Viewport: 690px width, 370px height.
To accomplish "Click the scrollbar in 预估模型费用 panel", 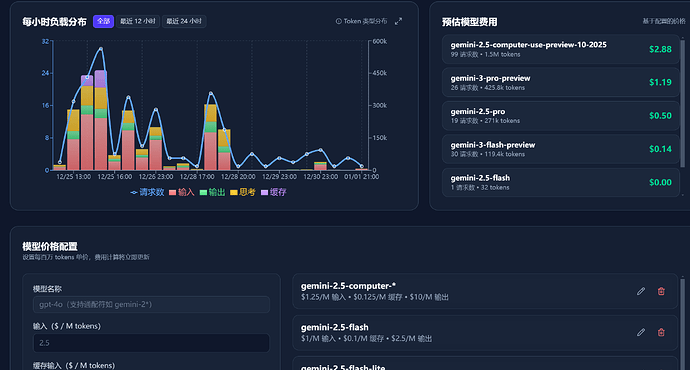I will [x=683, y=104].
